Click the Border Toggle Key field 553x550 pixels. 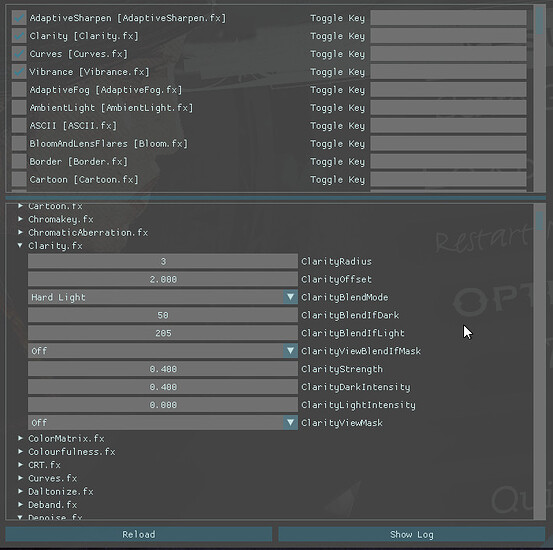coord(448,162)
